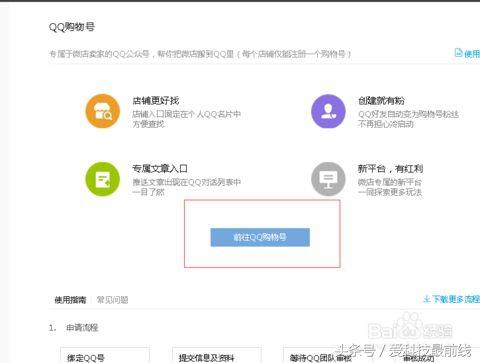This screenshot has height=363, width=480.
Task: Click the page subtitle about 微店卖家的QQ公众号
Action: pyautogui.click(x=200, y=54)
